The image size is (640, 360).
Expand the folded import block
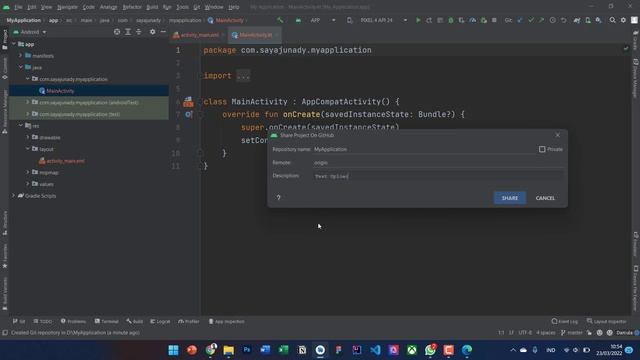pos(243,76)
